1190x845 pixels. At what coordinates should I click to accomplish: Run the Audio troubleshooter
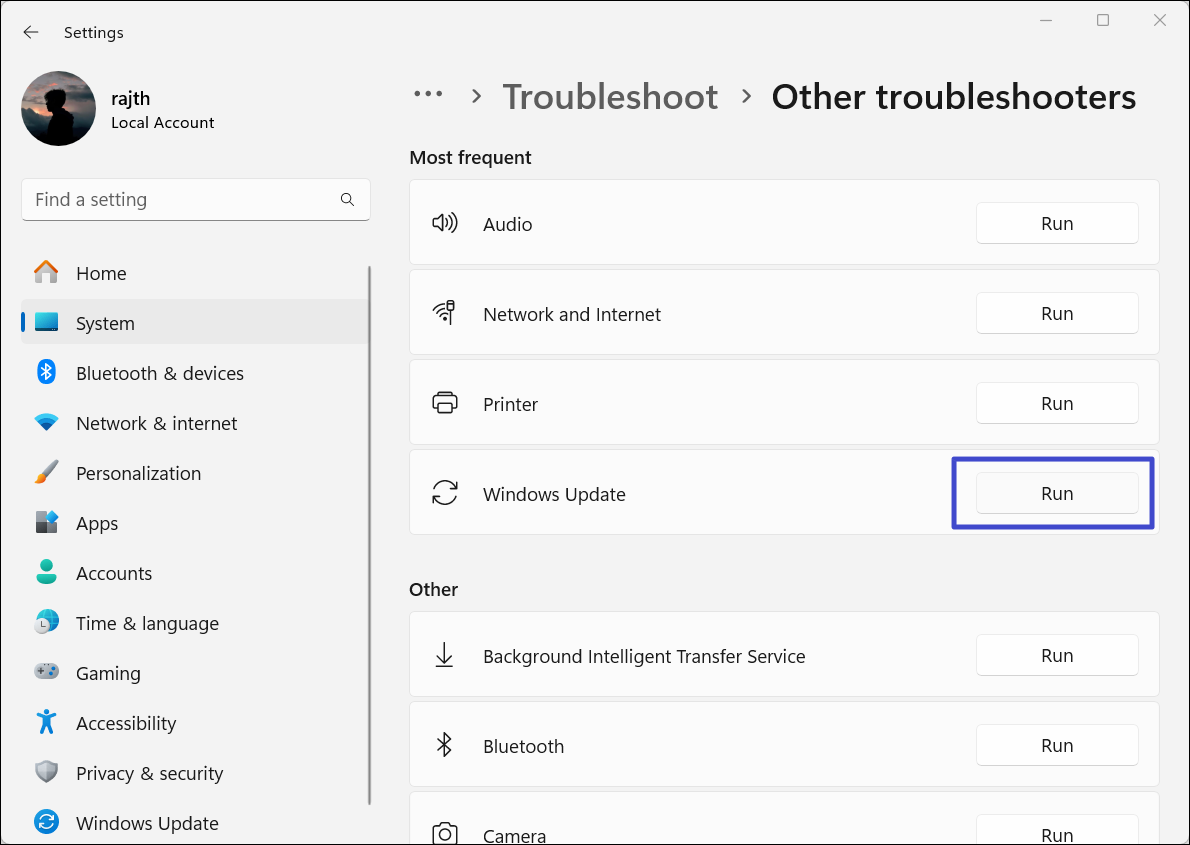tap(1057, 224)
